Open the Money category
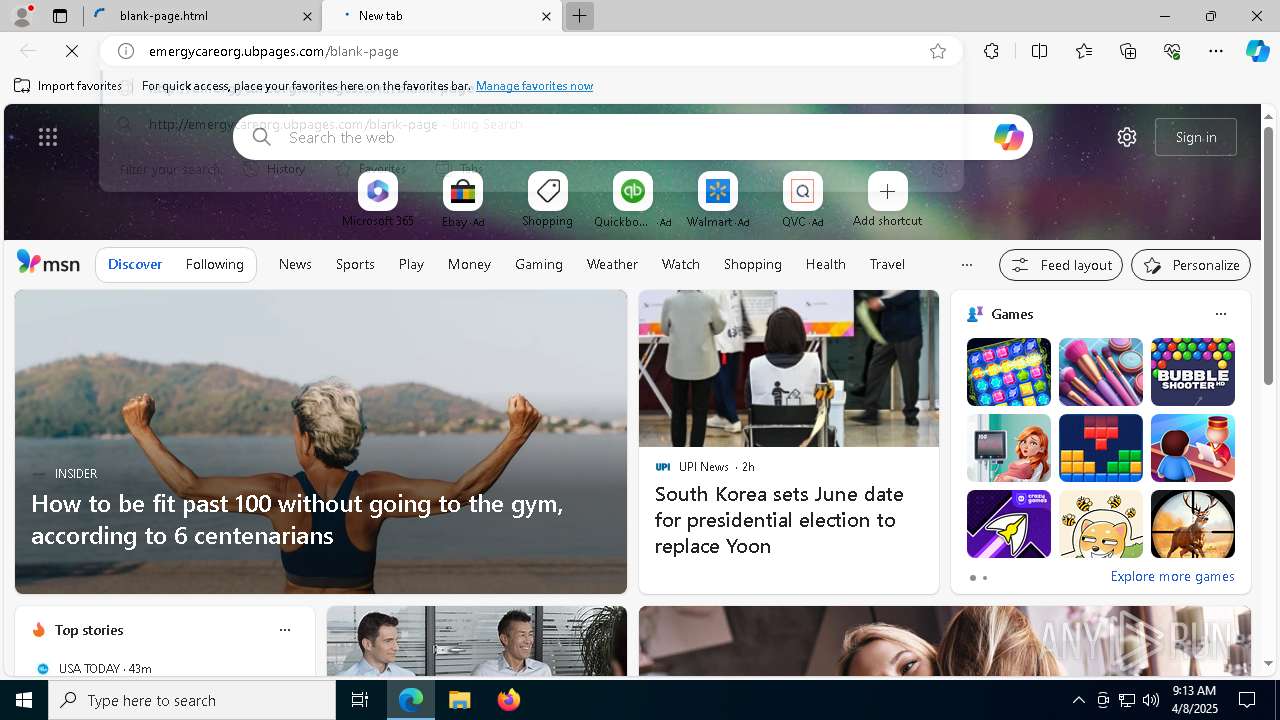Viewport: 1280px width, 720px height. click(469, 264)
